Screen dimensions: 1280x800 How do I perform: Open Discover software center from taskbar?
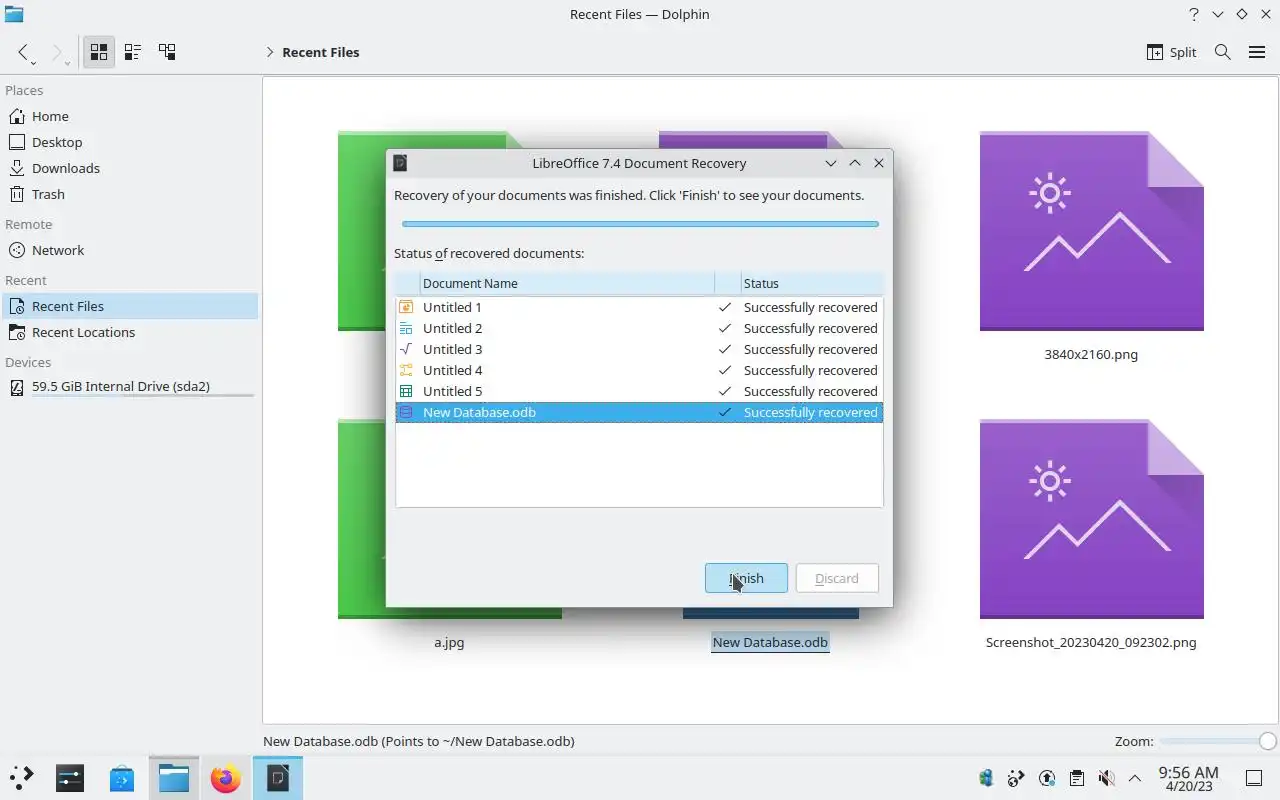coord(122,778)
